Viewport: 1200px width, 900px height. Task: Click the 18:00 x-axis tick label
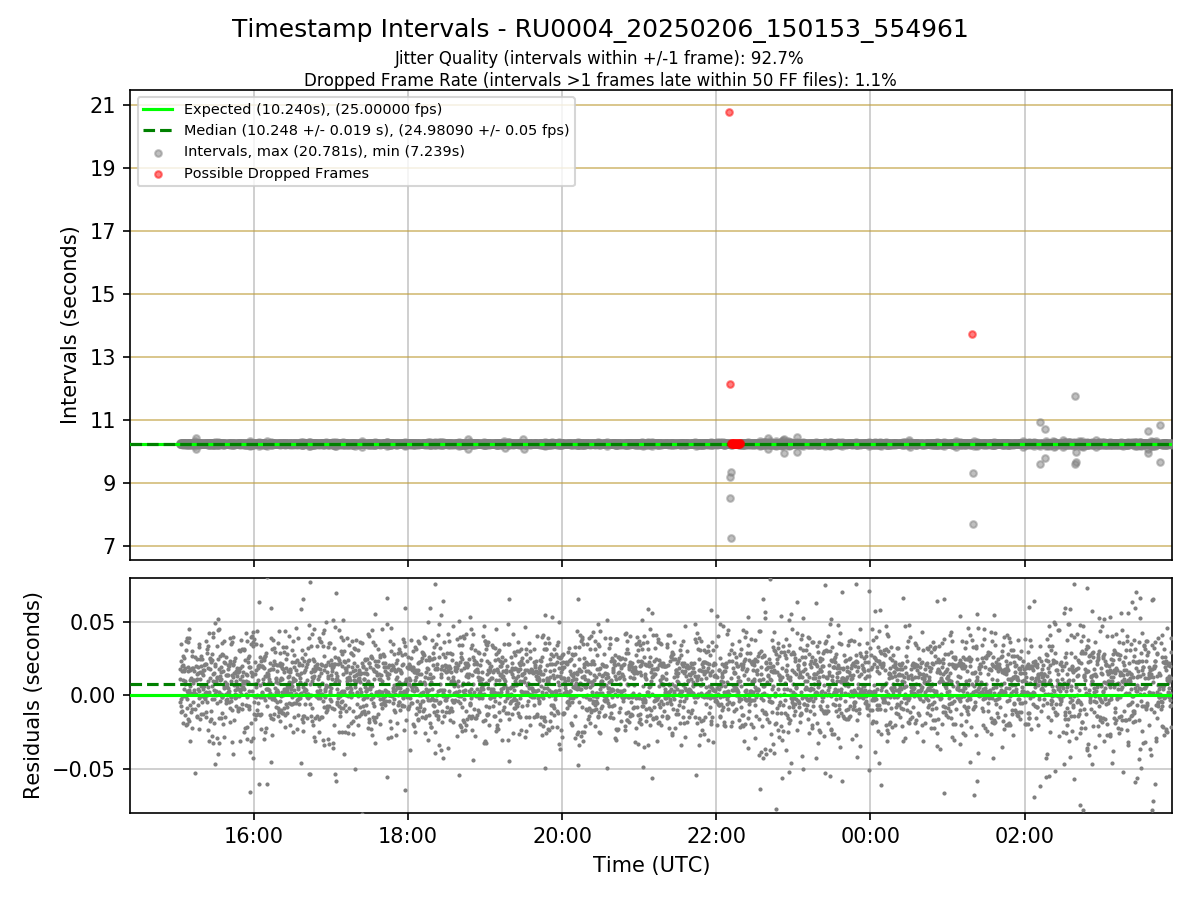[408, 835]
